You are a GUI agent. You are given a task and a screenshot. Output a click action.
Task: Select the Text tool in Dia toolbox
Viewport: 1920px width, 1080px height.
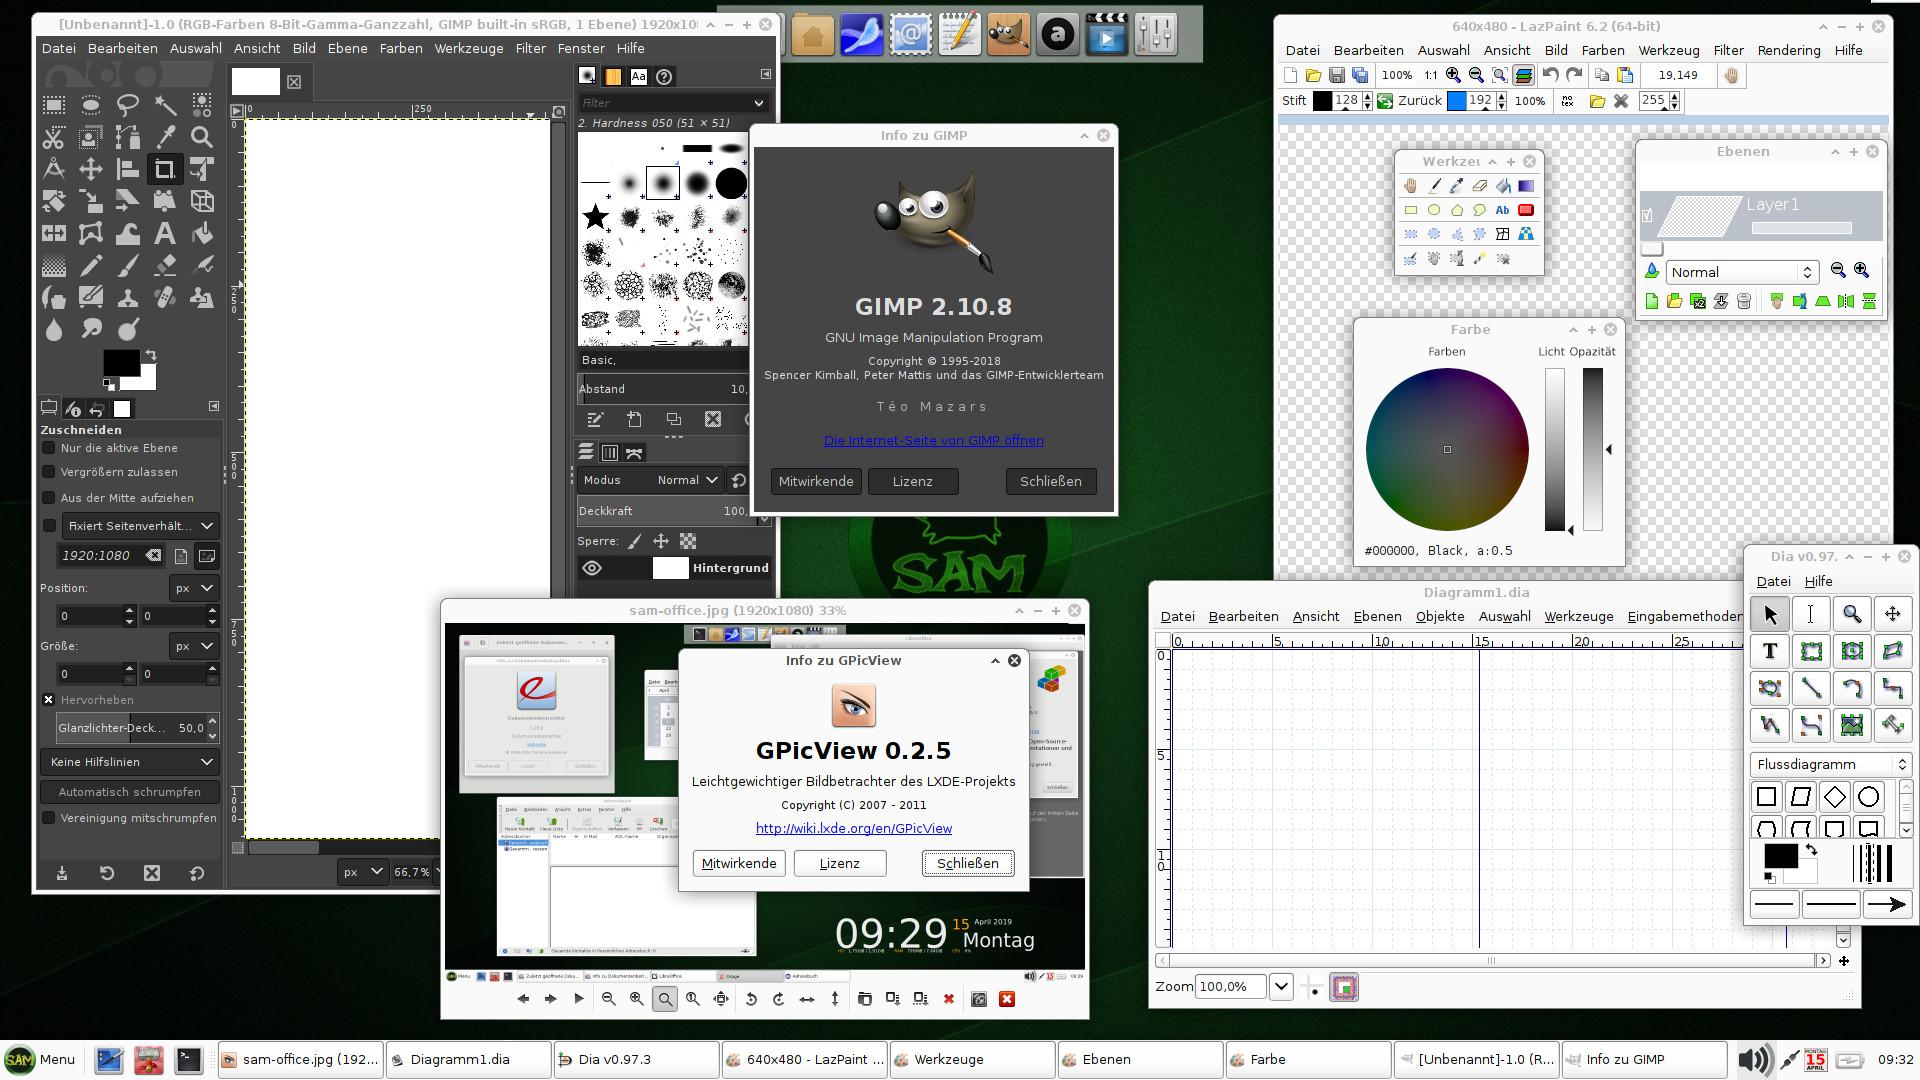(x=1769, y=651)
